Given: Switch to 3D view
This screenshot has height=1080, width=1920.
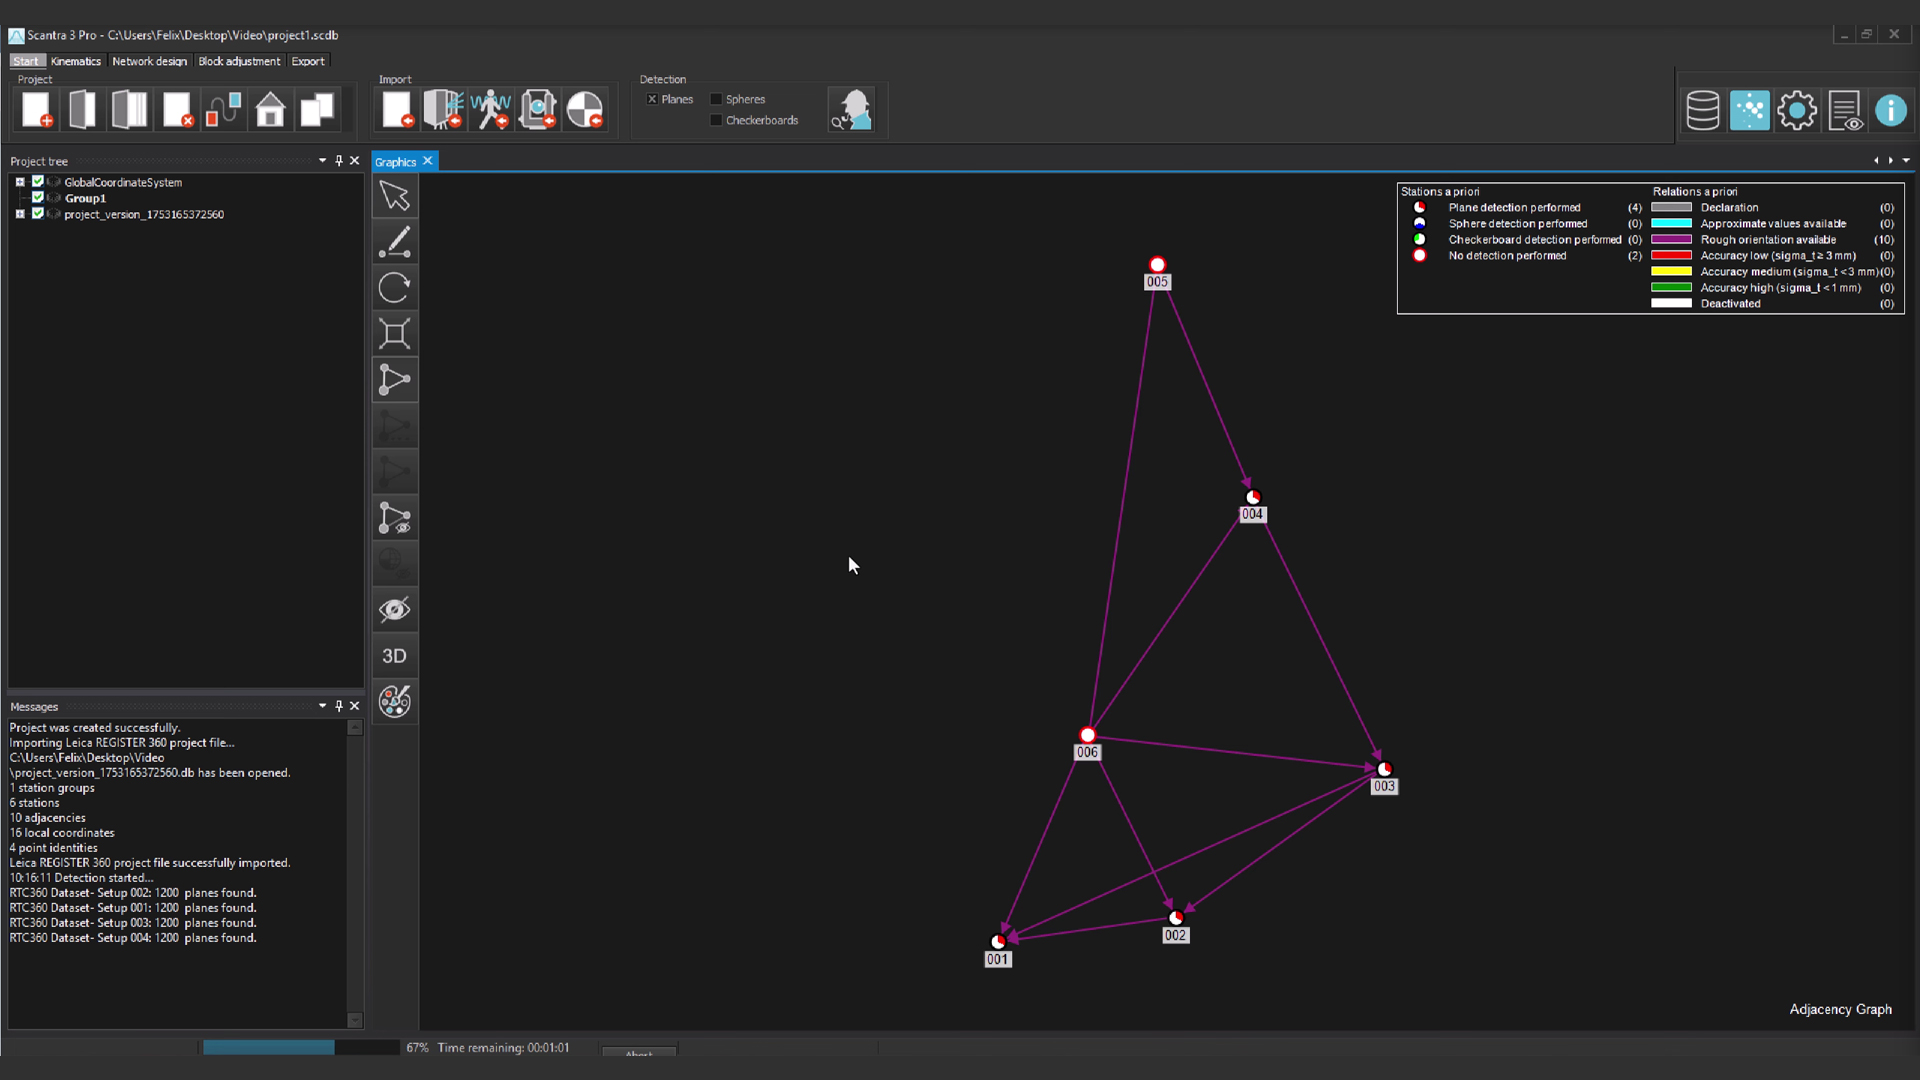Looking at the screenshot, I should click(395, 656).
